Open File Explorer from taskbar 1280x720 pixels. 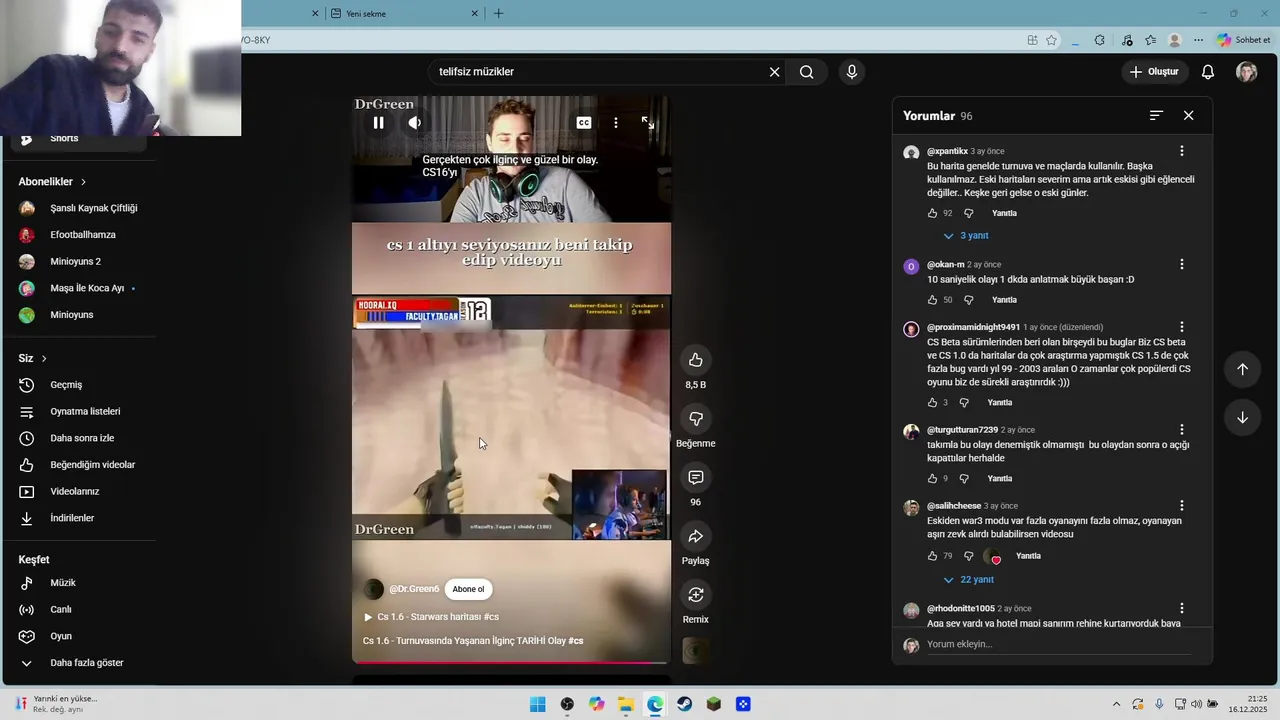[x=626, y=704]
